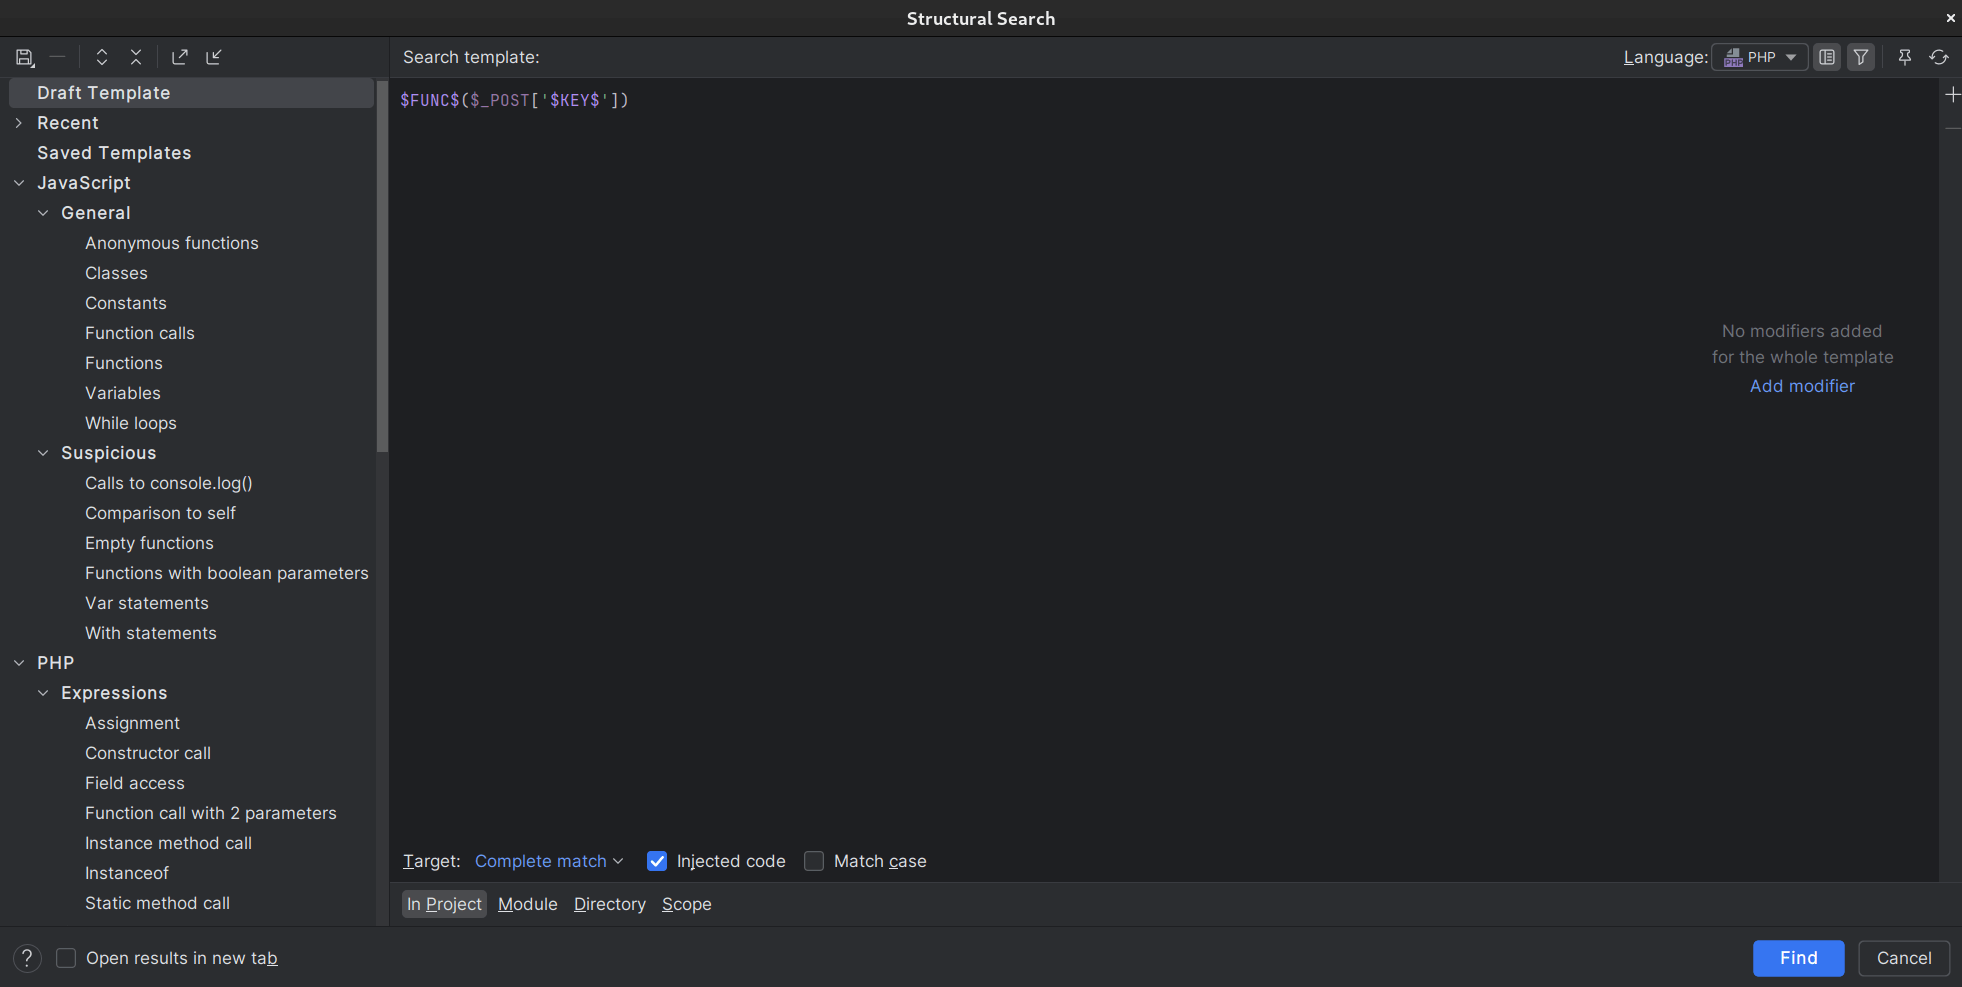Click the Save Template icon
This screenshot has height=987, width=1962.
point(25,57)
